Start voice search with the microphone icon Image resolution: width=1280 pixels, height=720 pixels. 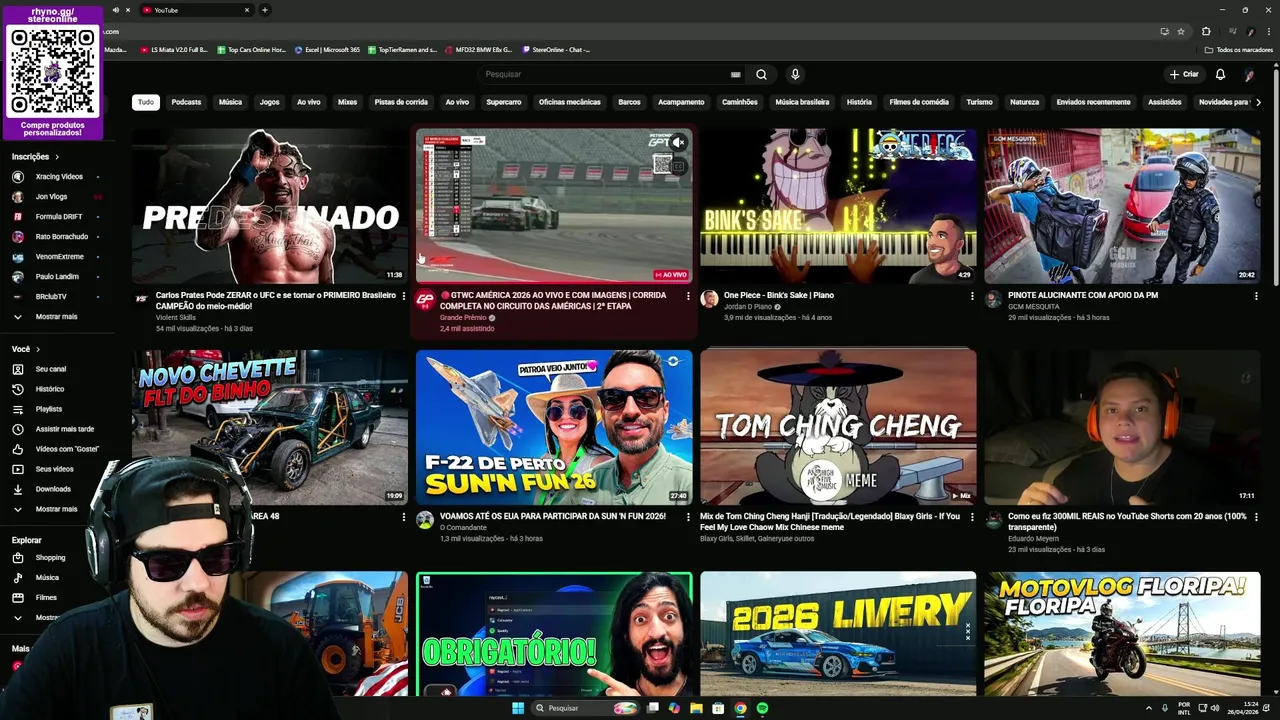pyautogui.click(x=795, y=74)
